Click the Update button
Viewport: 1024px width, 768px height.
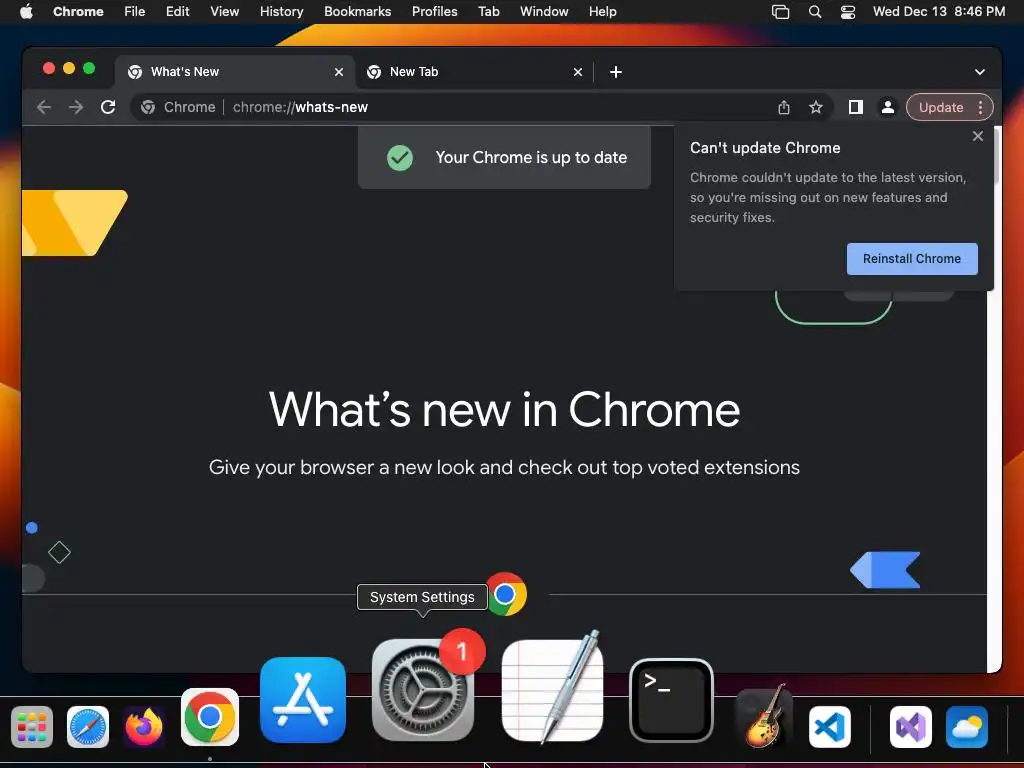pos(940,107)
